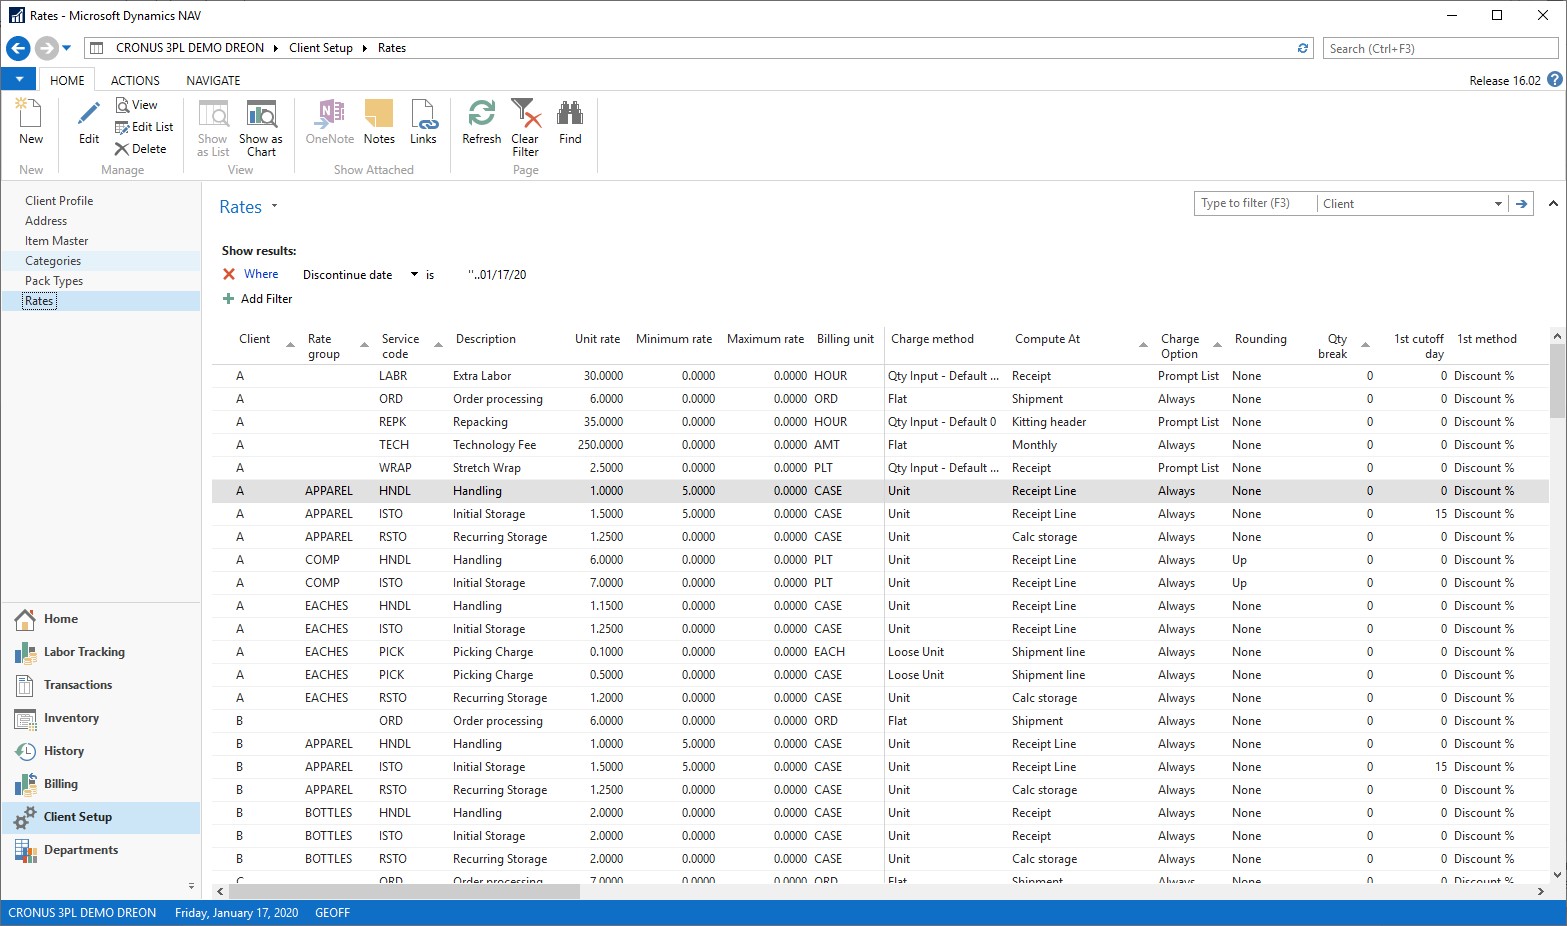Sort by the Charge method column header
Viewport: 1567px width, 926px height.
tap(932, 339)
